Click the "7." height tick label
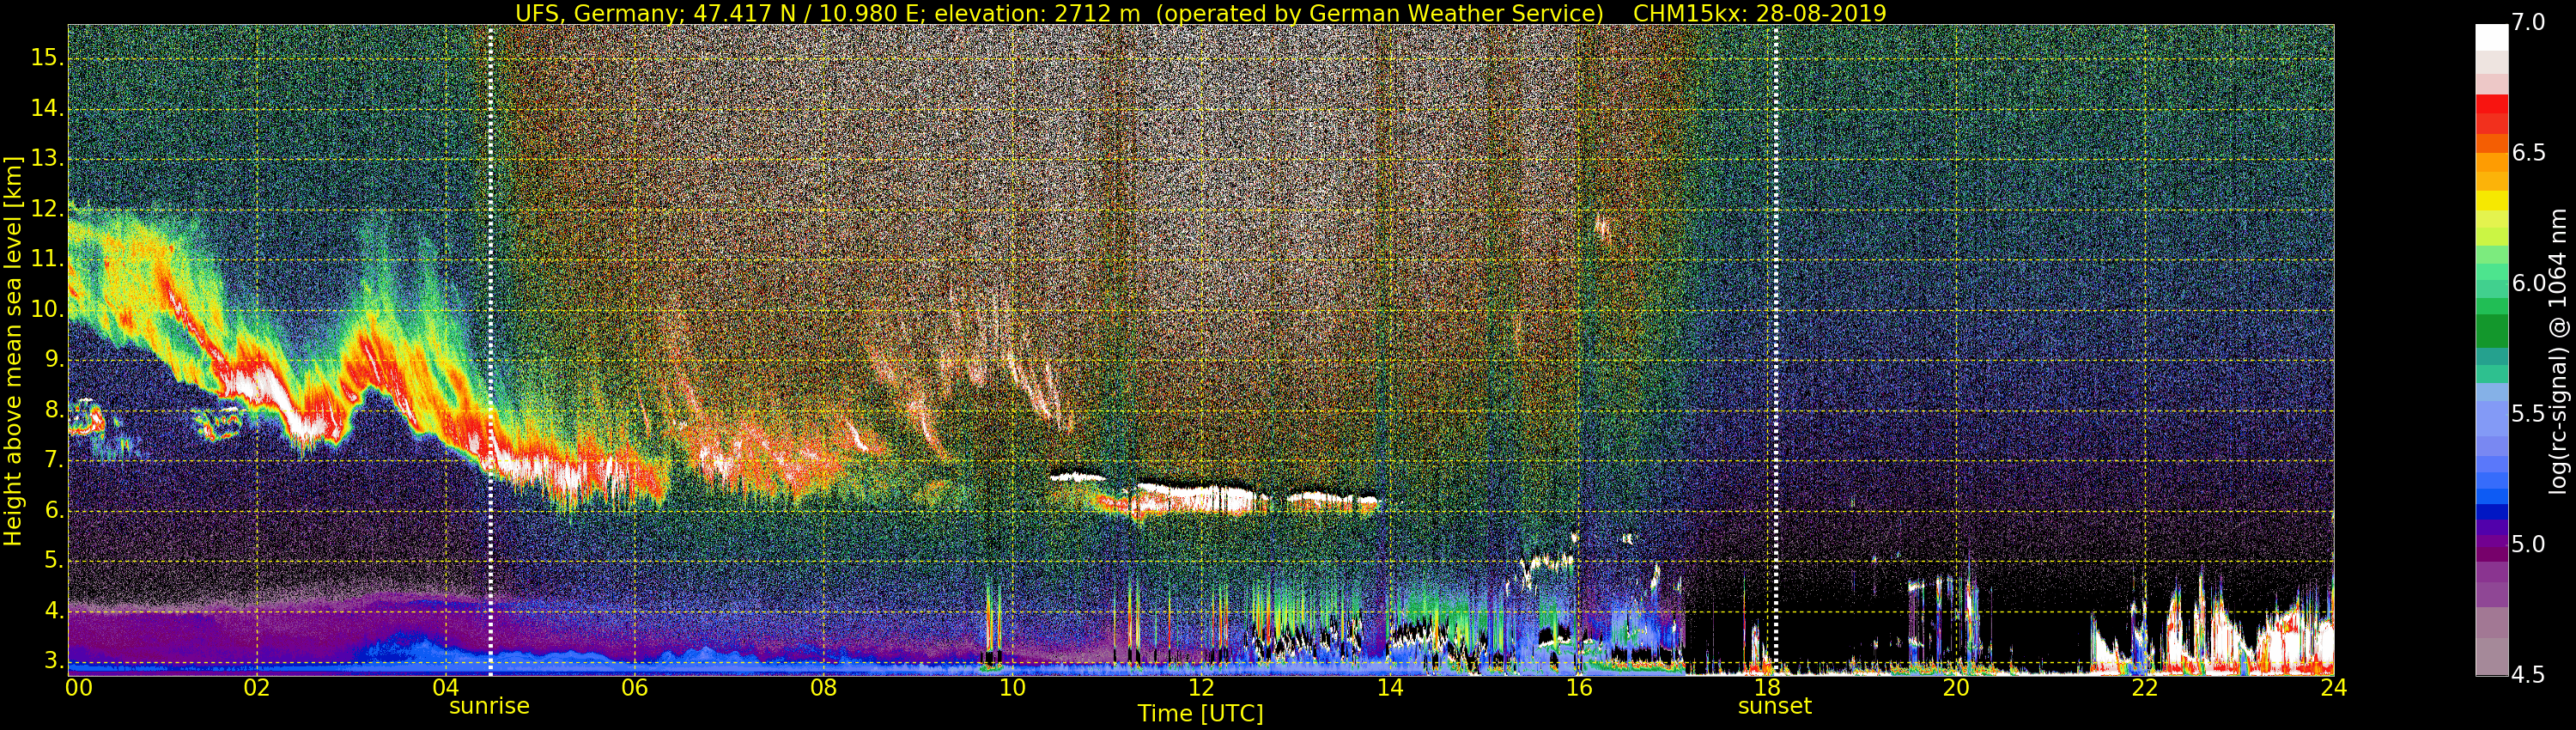 52,461
